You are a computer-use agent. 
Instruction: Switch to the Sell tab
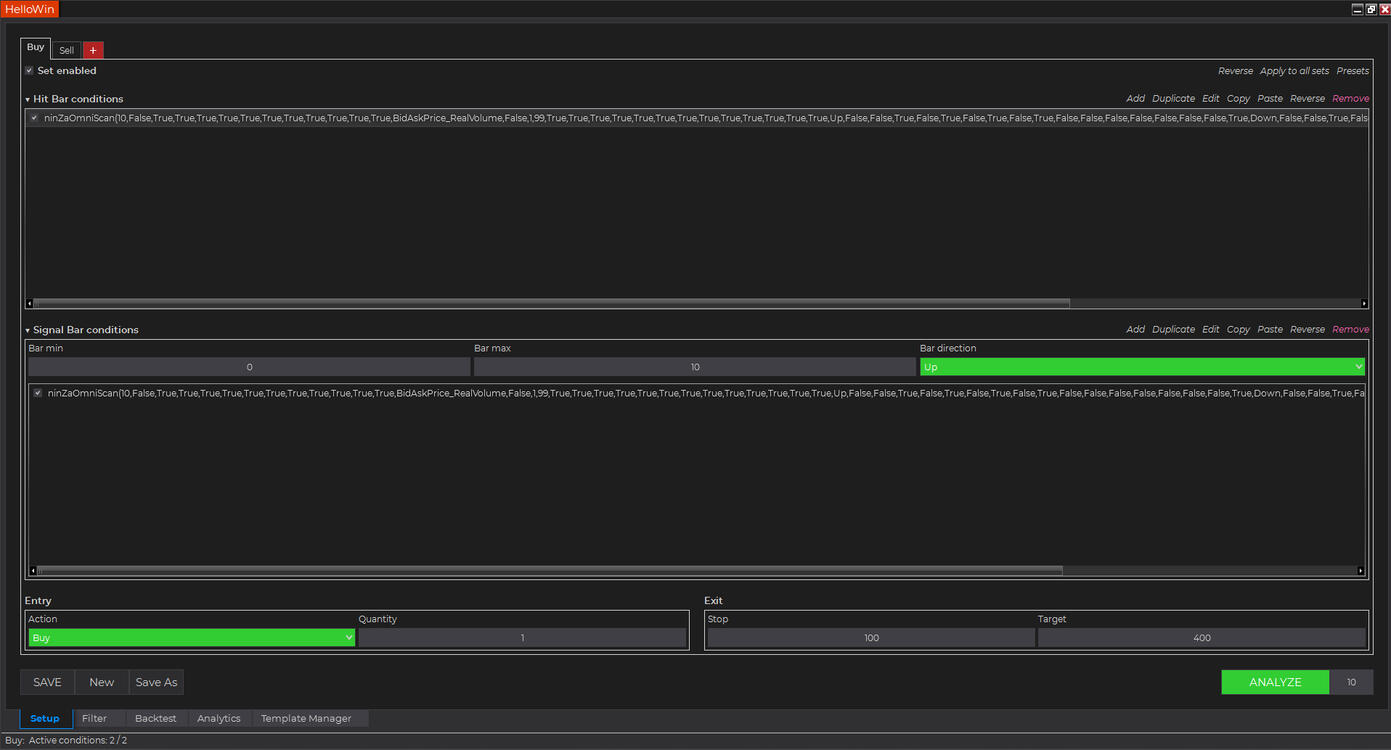66,50
